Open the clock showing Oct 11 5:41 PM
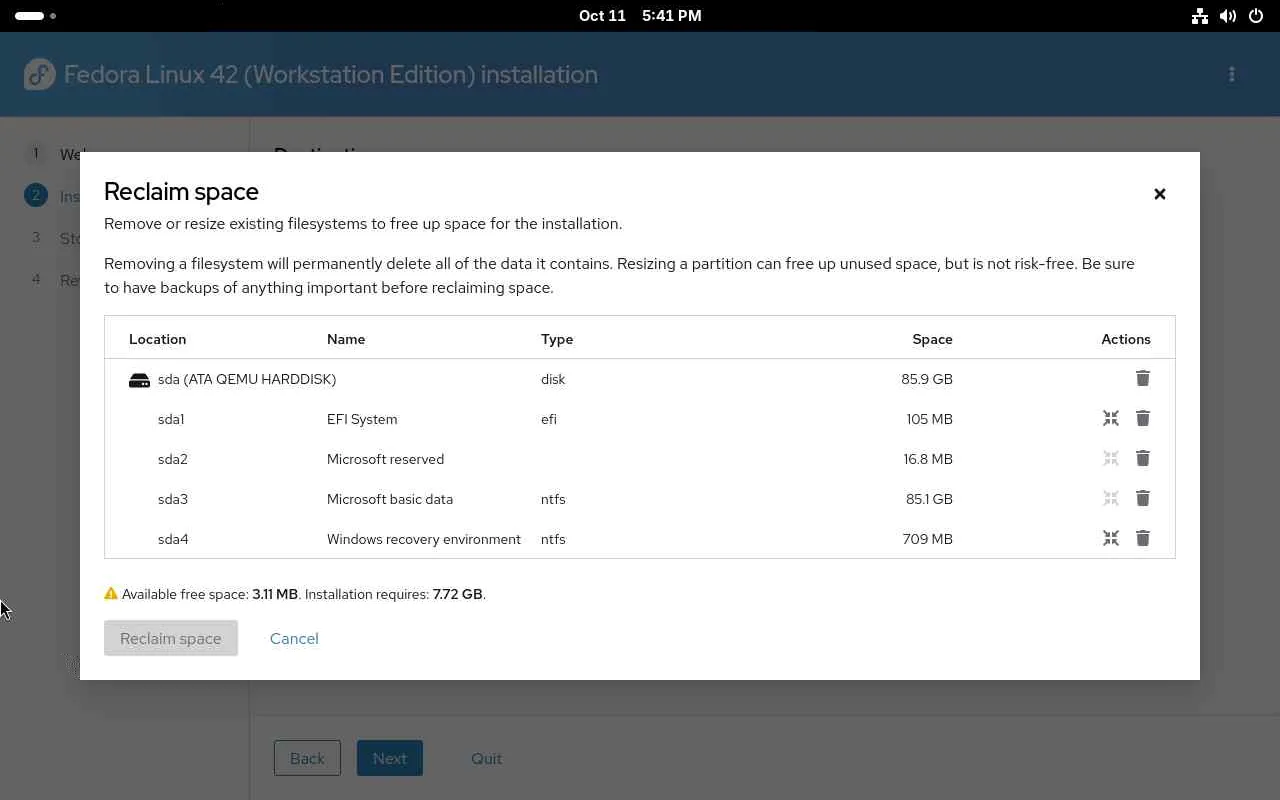Screen dimensions: 1280x800 [640, 16]
